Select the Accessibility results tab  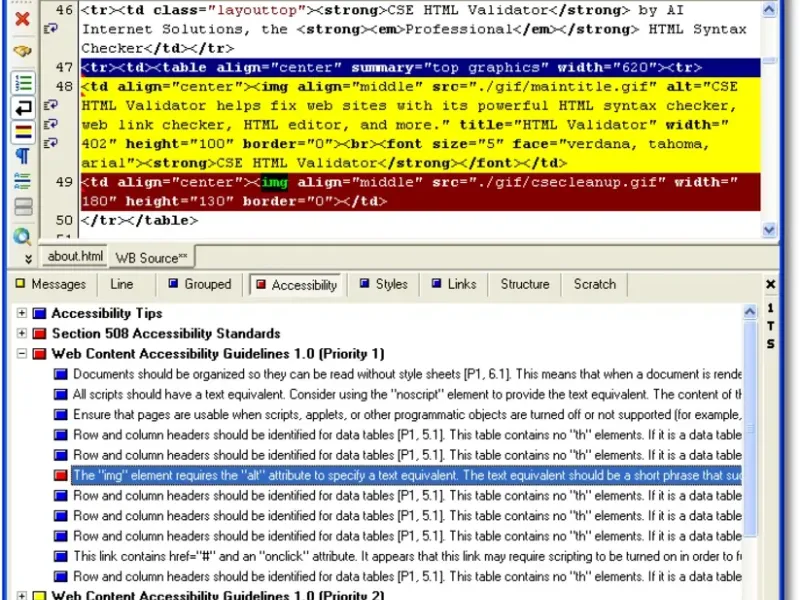pyautogui.click(x=297, y=285)
